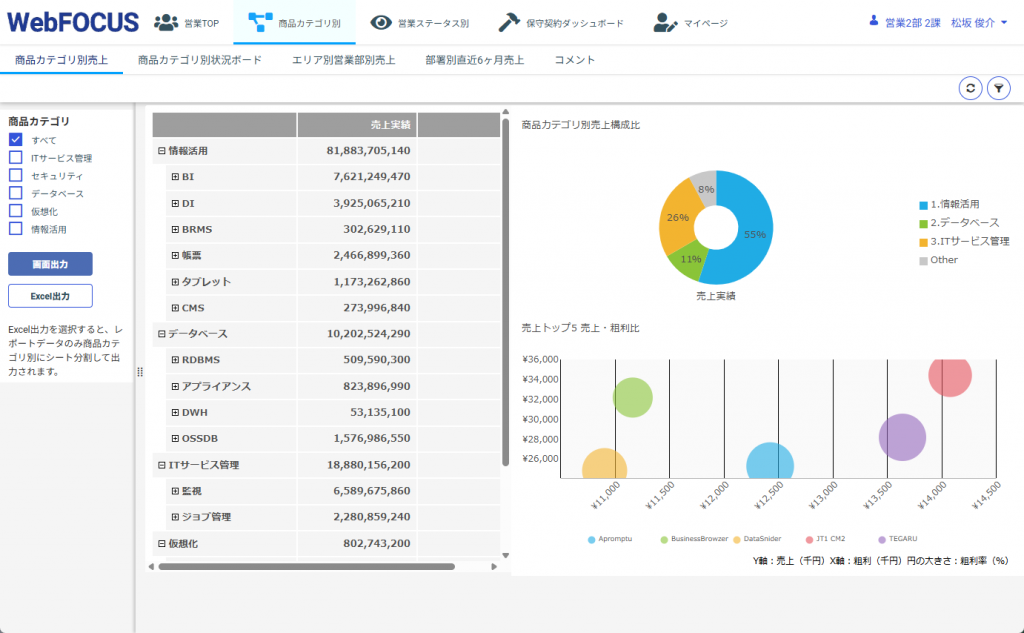Click the 商品カテゴリ別 hierarchy icon

tap(260, 23)
